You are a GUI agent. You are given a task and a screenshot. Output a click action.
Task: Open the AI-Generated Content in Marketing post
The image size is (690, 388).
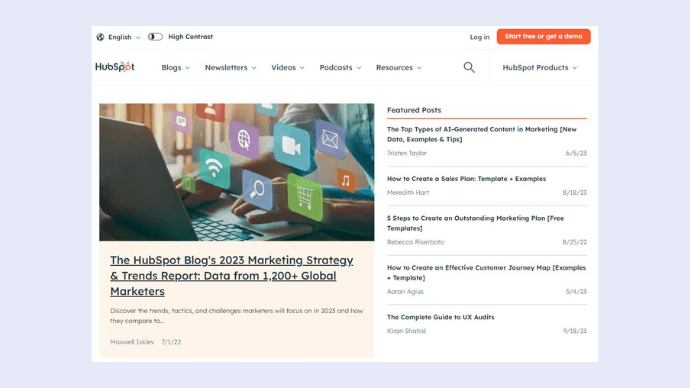click(x=482, y=134)
